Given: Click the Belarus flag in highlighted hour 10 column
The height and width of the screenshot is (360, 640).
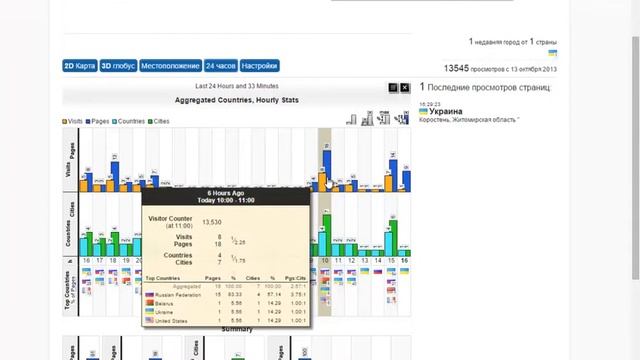Looking at the screenshot, I should (x=324, y=281).
